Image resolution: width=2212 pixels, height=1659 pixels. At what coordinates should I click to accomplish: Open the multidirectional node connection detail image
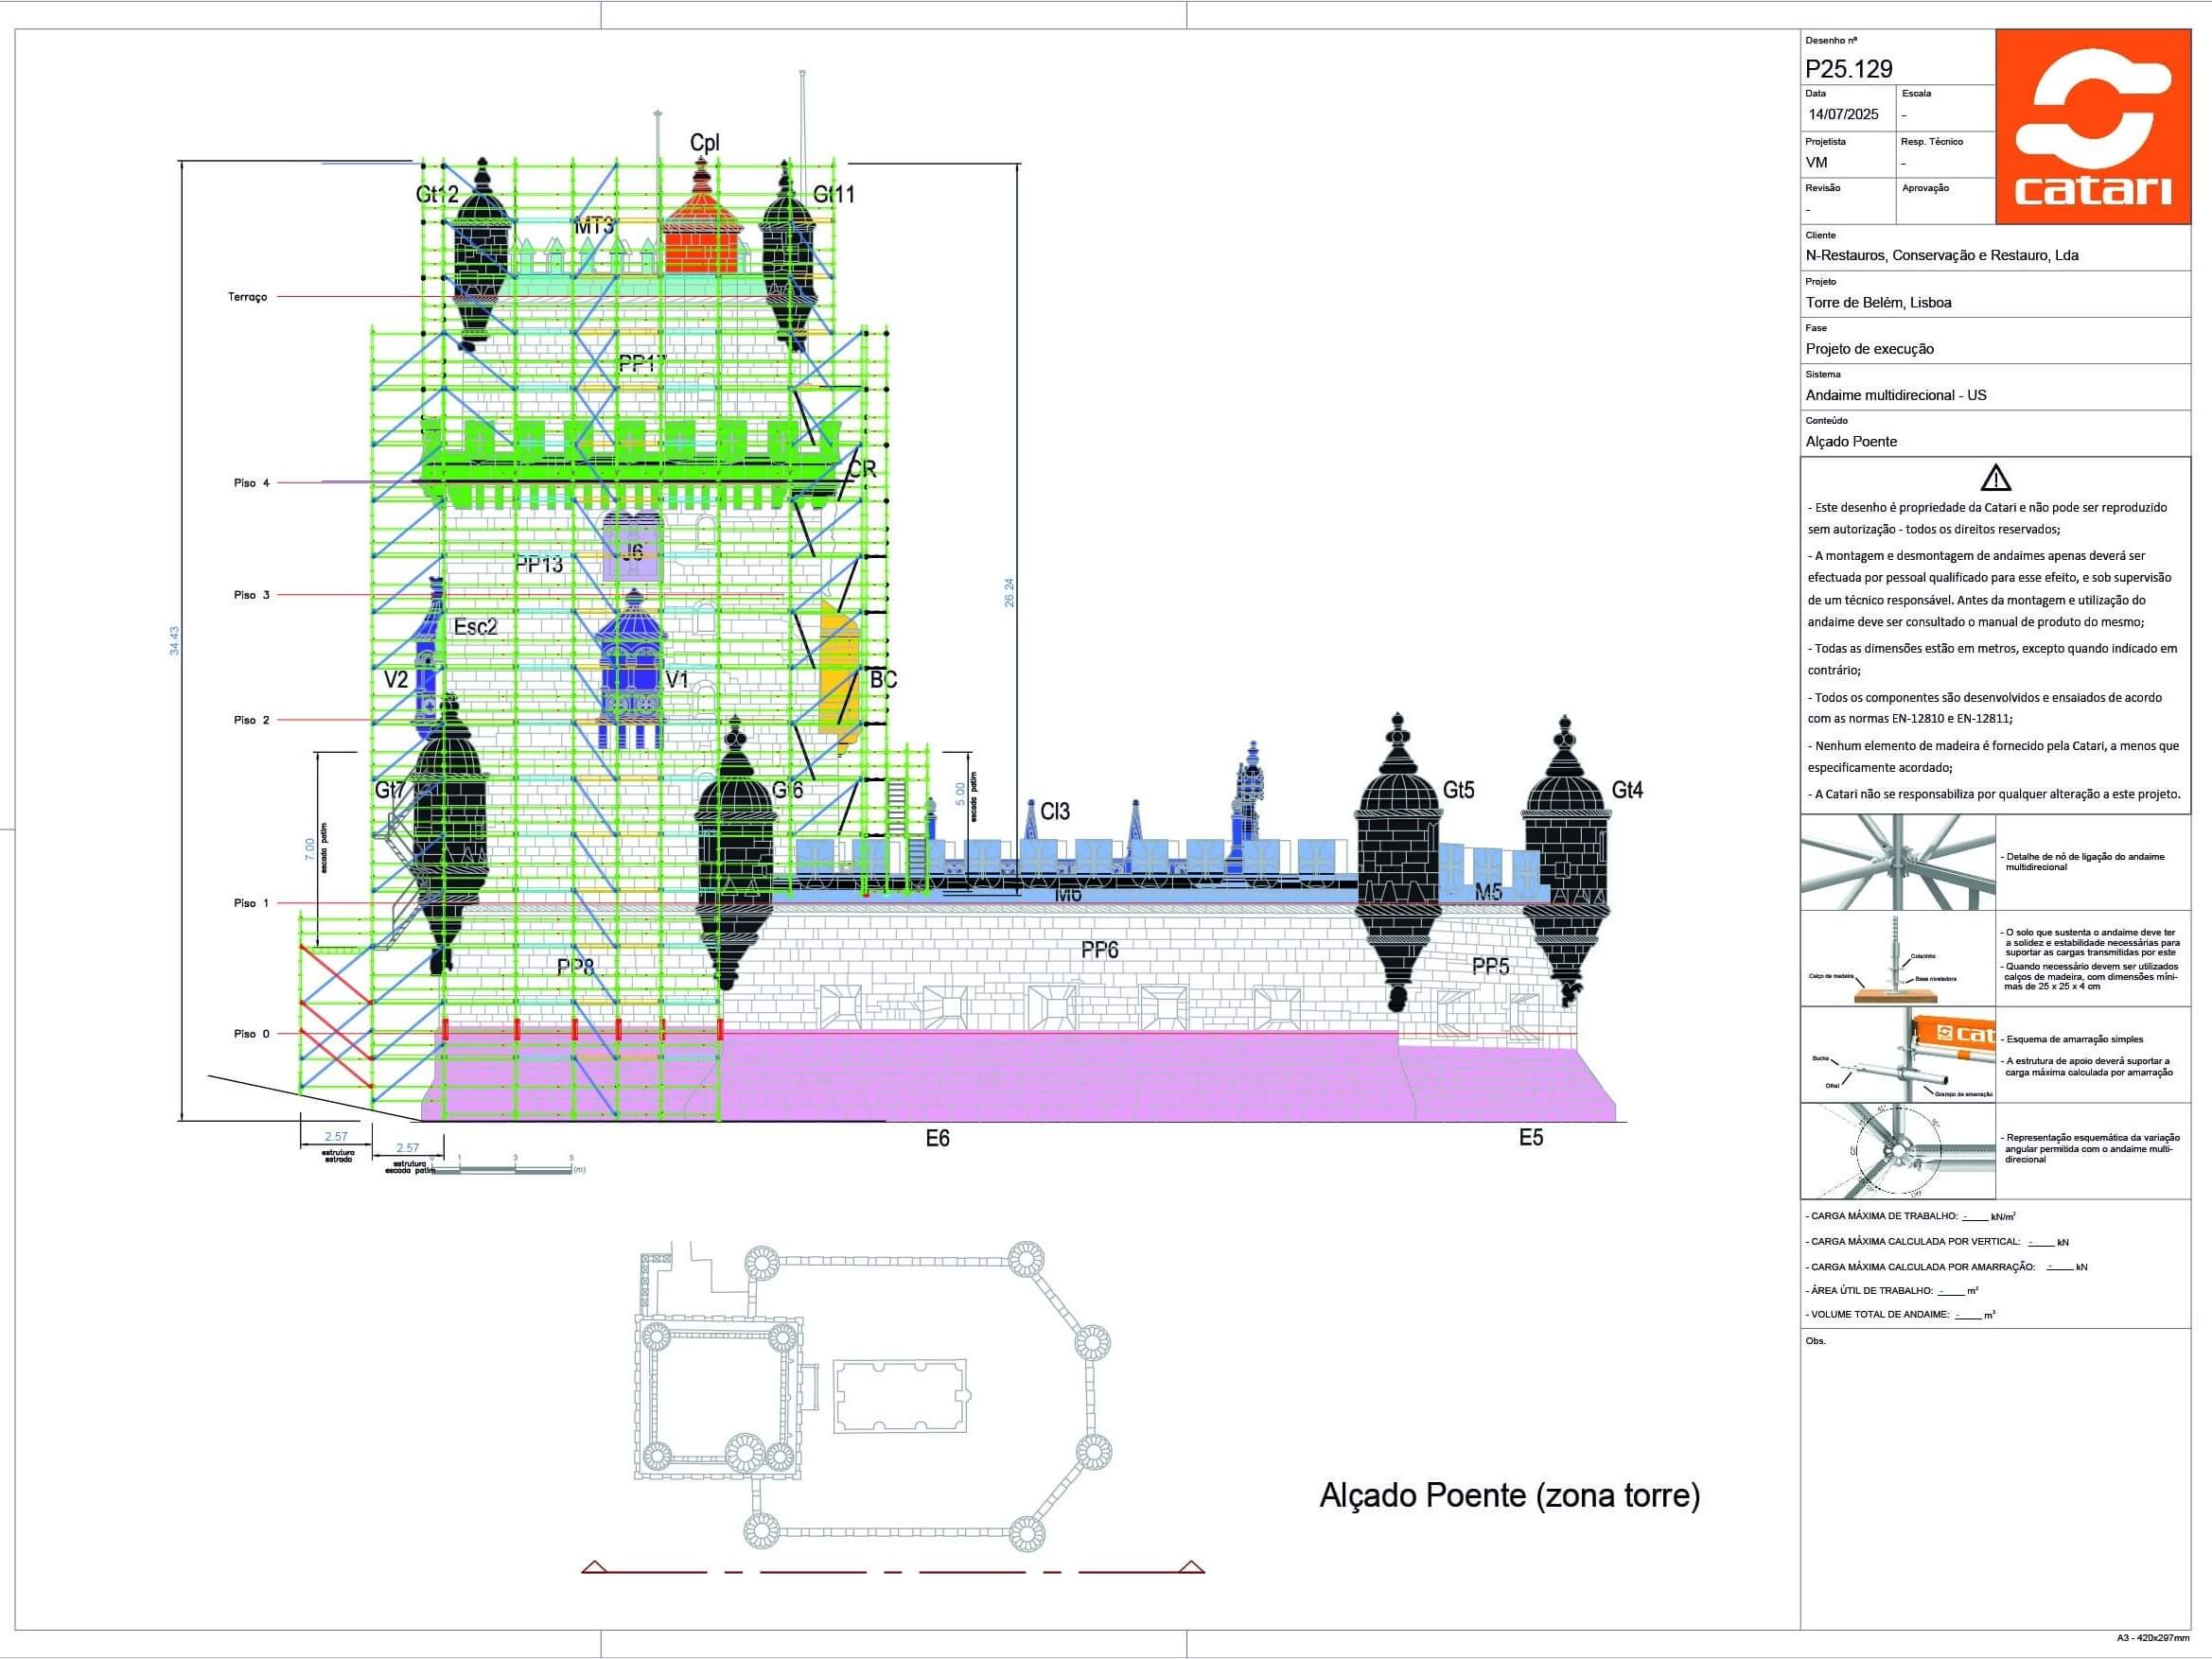[1898, 861]
